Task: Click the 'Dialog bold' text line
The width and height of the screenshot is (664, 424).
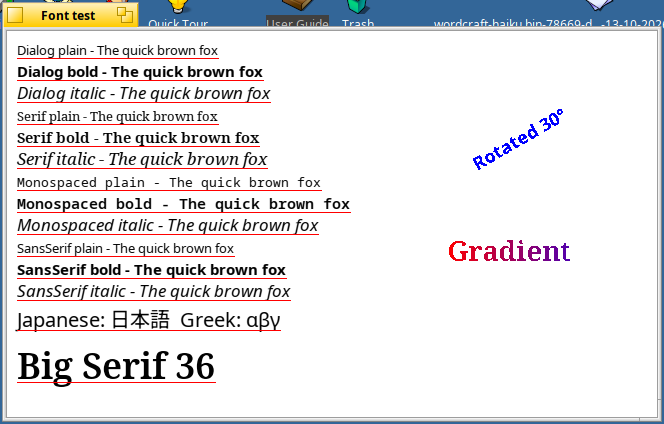Action: [140, 72]
